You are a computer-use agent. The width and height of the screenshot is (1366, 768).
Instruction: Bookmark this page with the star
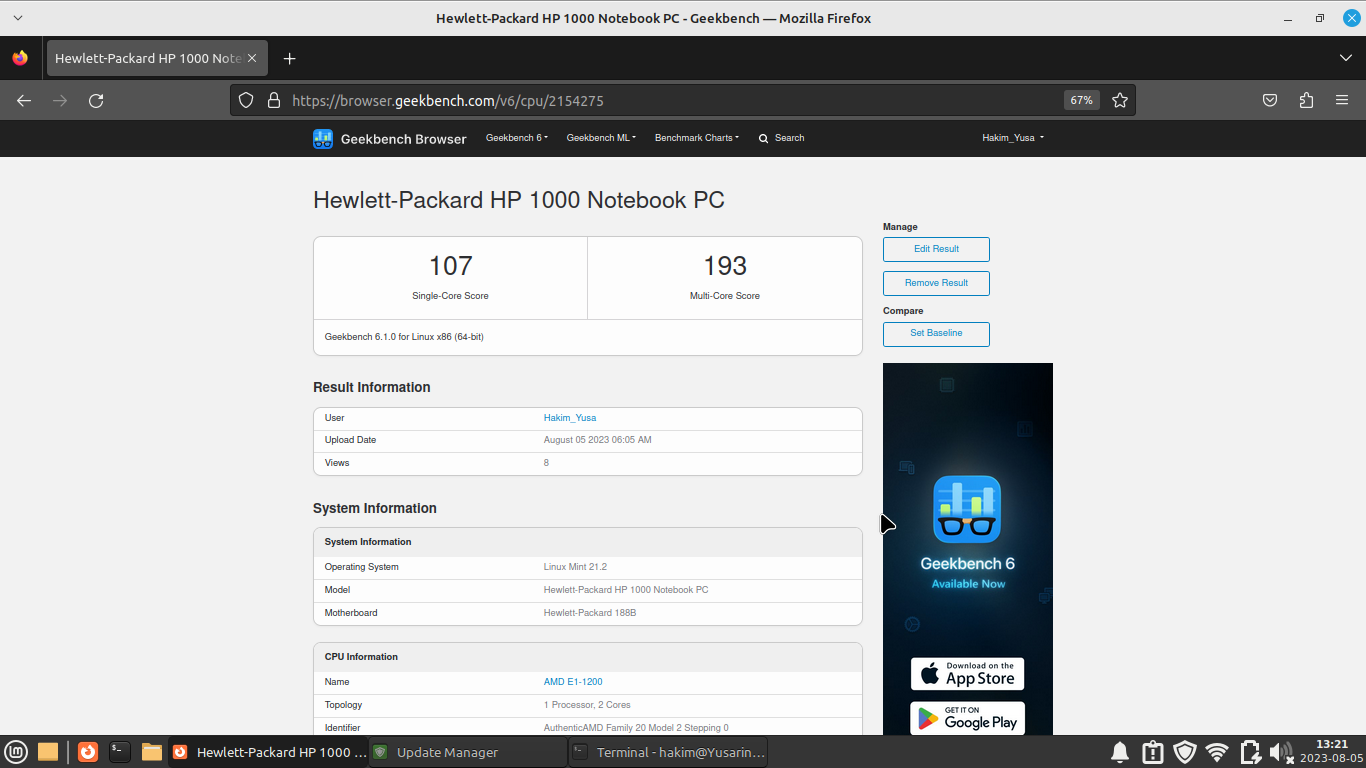[1120, 100]
